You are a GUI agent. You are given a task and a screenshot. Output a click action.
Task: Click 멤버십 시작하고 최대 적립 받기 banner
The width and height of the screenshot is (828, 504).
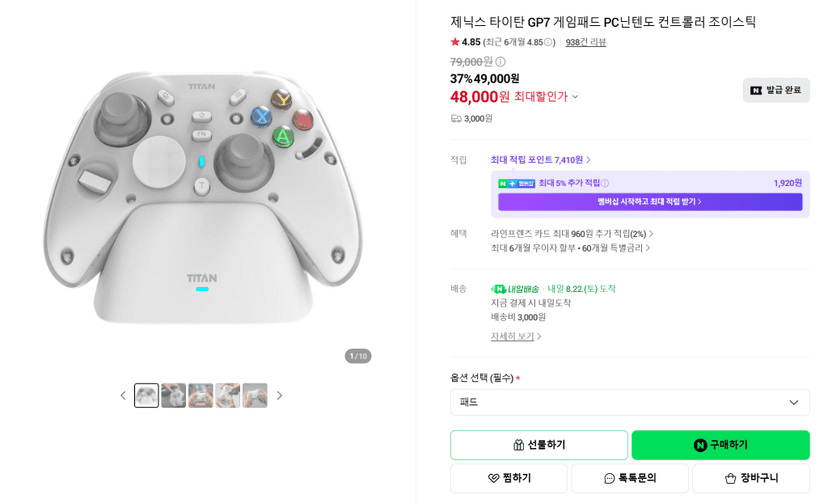[x=650, y=202]
